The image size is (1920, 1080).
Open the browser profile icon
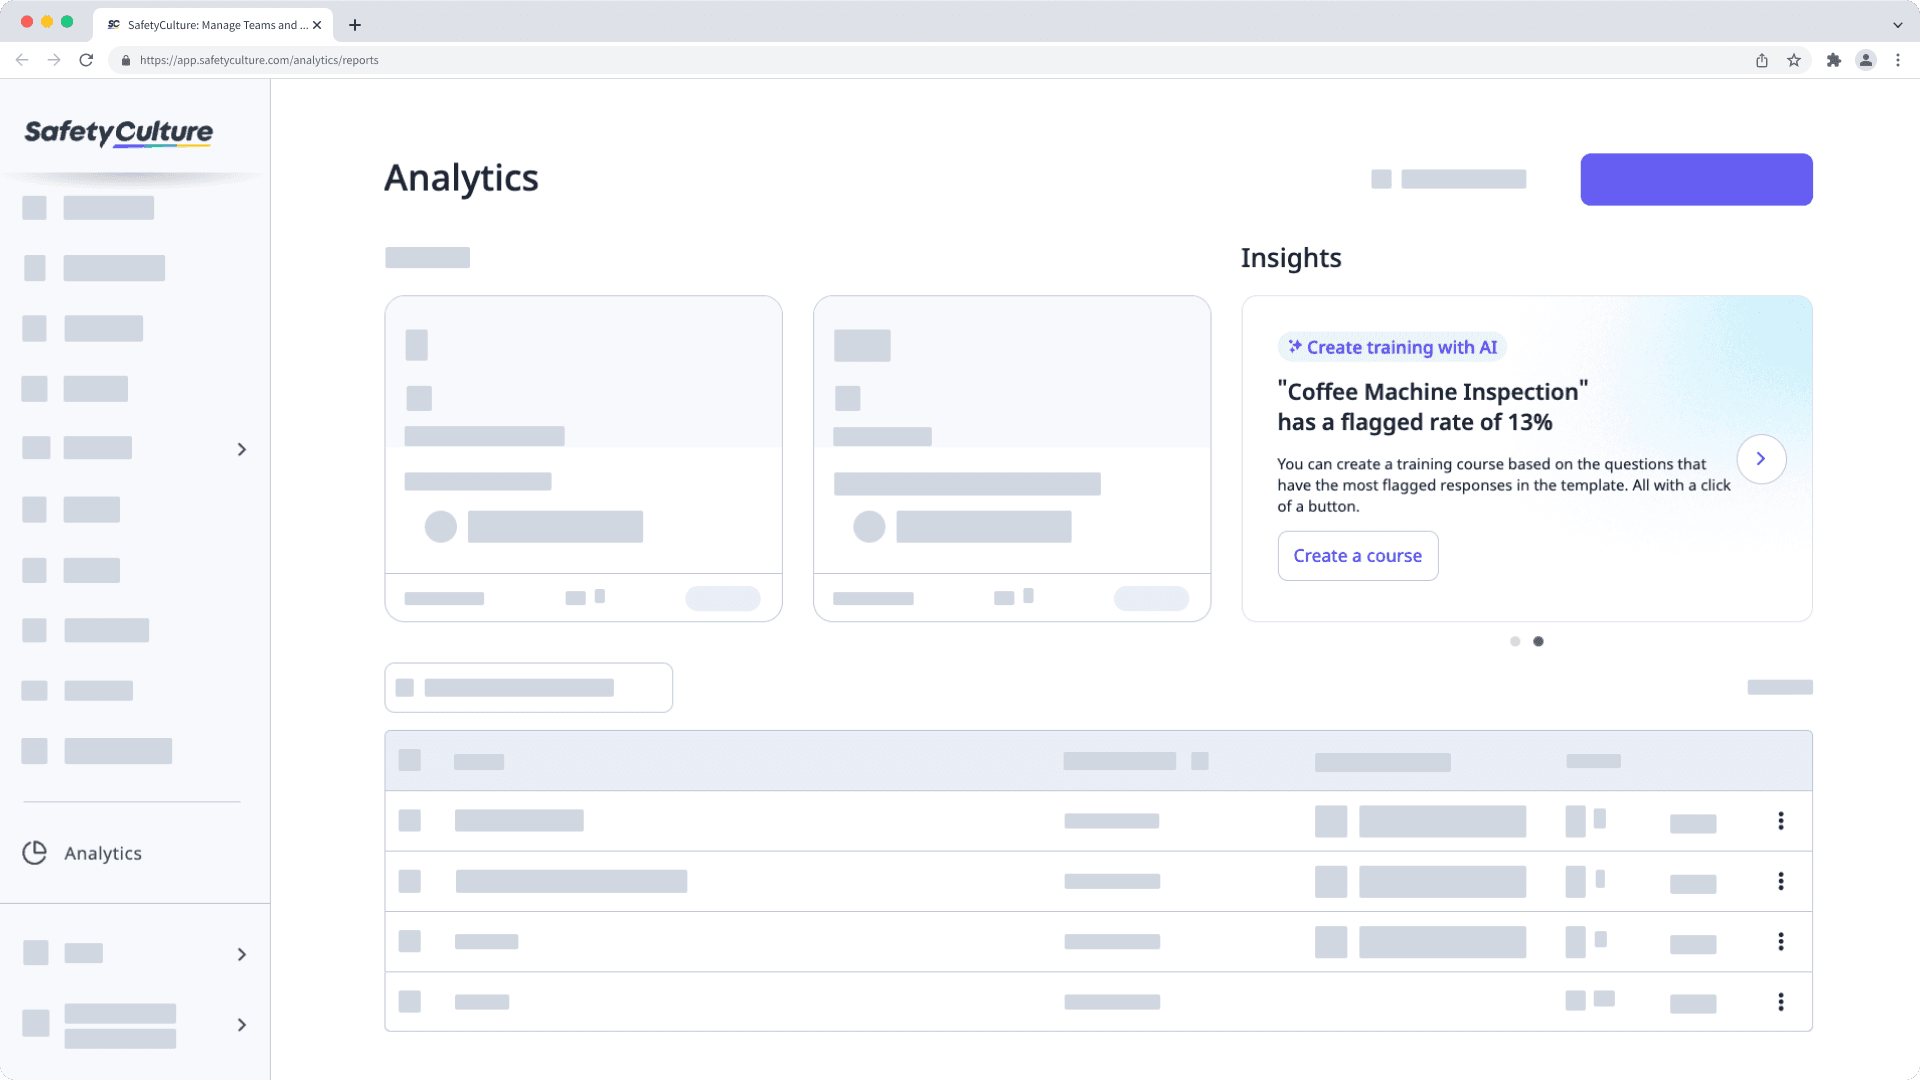1866,60
